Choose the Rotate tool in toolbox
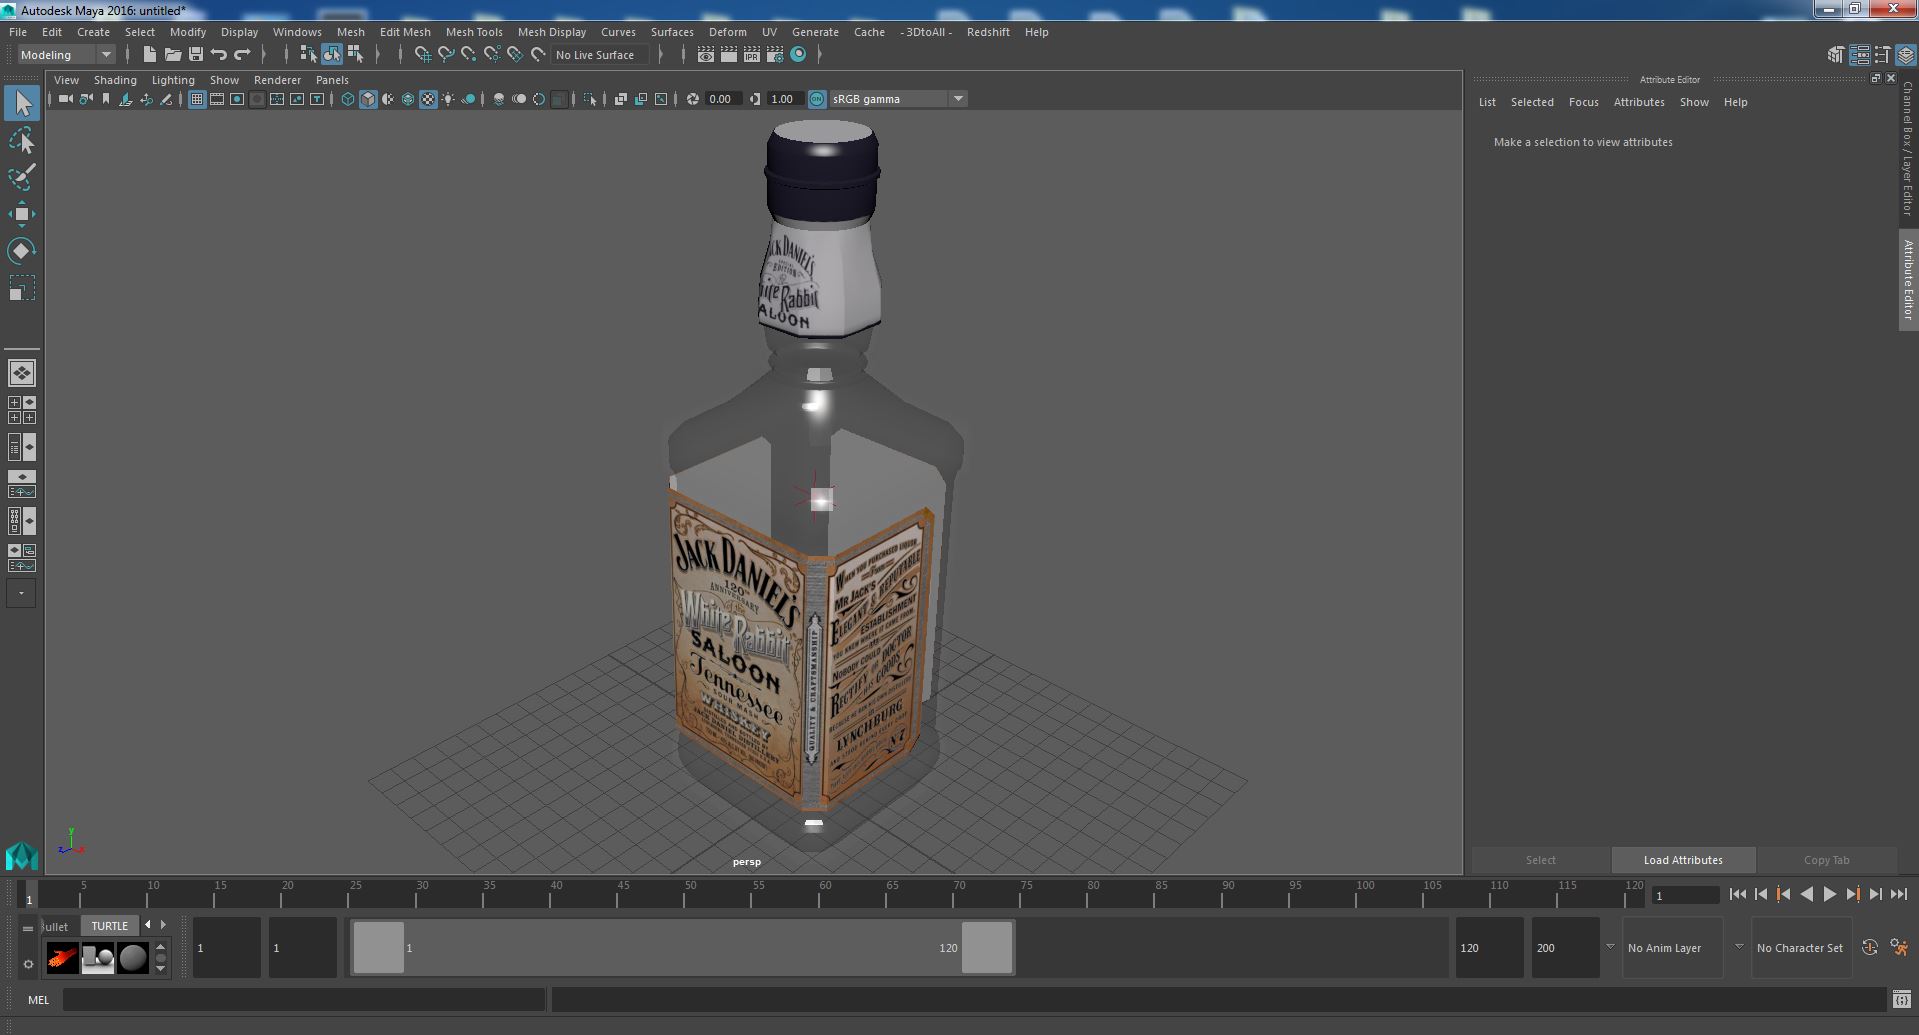The width and height of the screenshot is (1919, 1035). click(x=22, y=250)
